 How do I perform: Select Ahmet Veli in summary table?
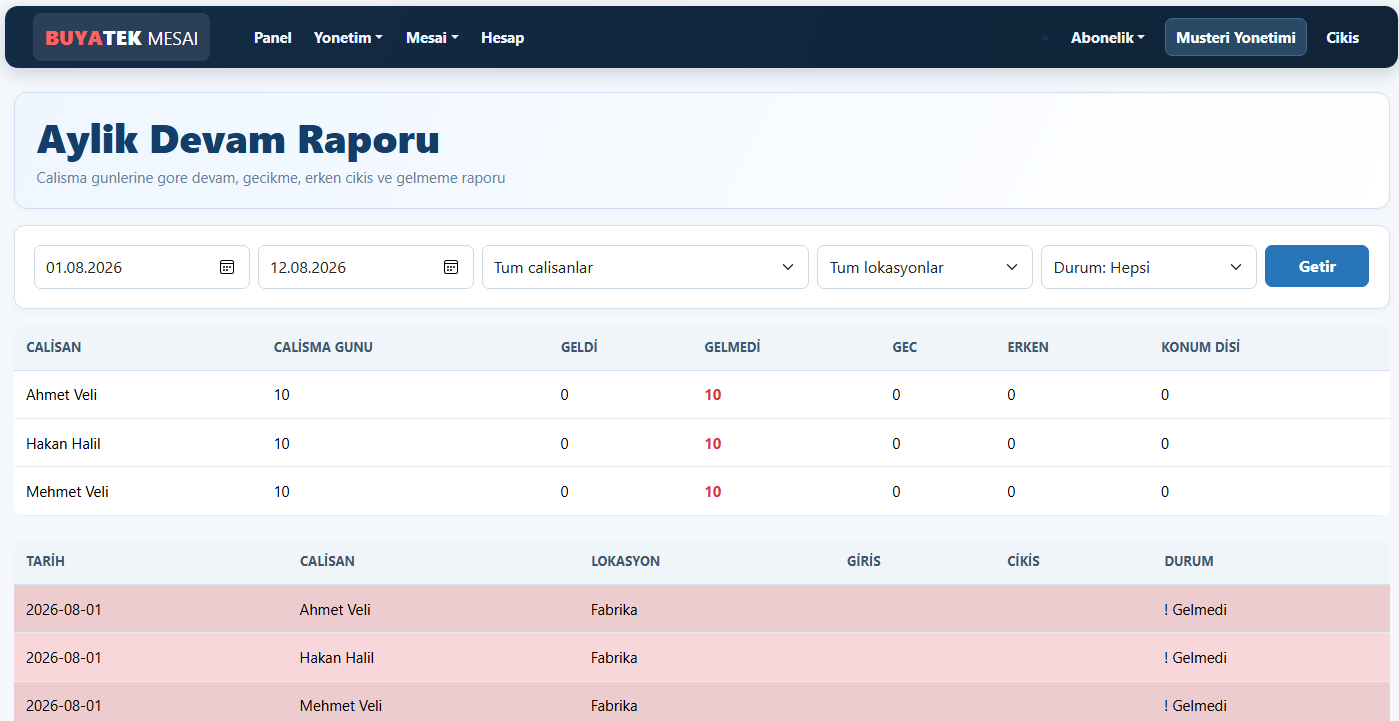click(61, 395)
